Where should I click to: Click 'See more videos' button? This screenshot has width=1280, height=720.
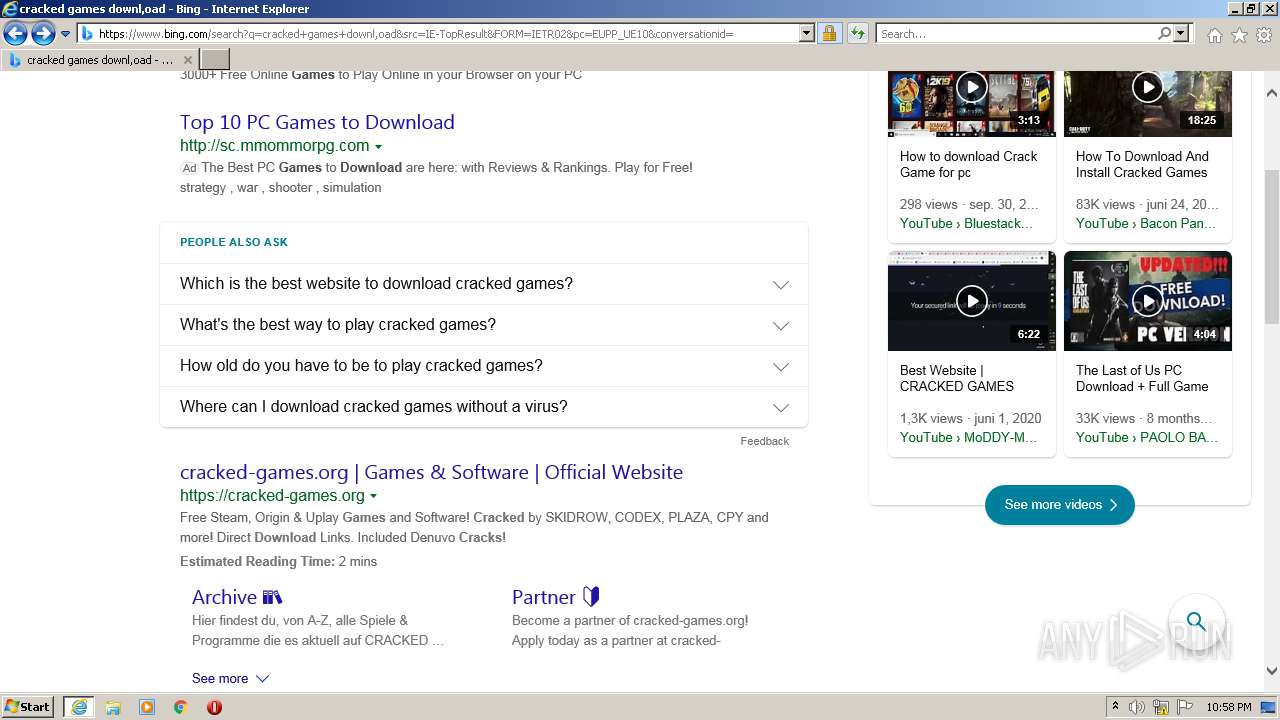pyautogui.click(x=1060, y=505)
